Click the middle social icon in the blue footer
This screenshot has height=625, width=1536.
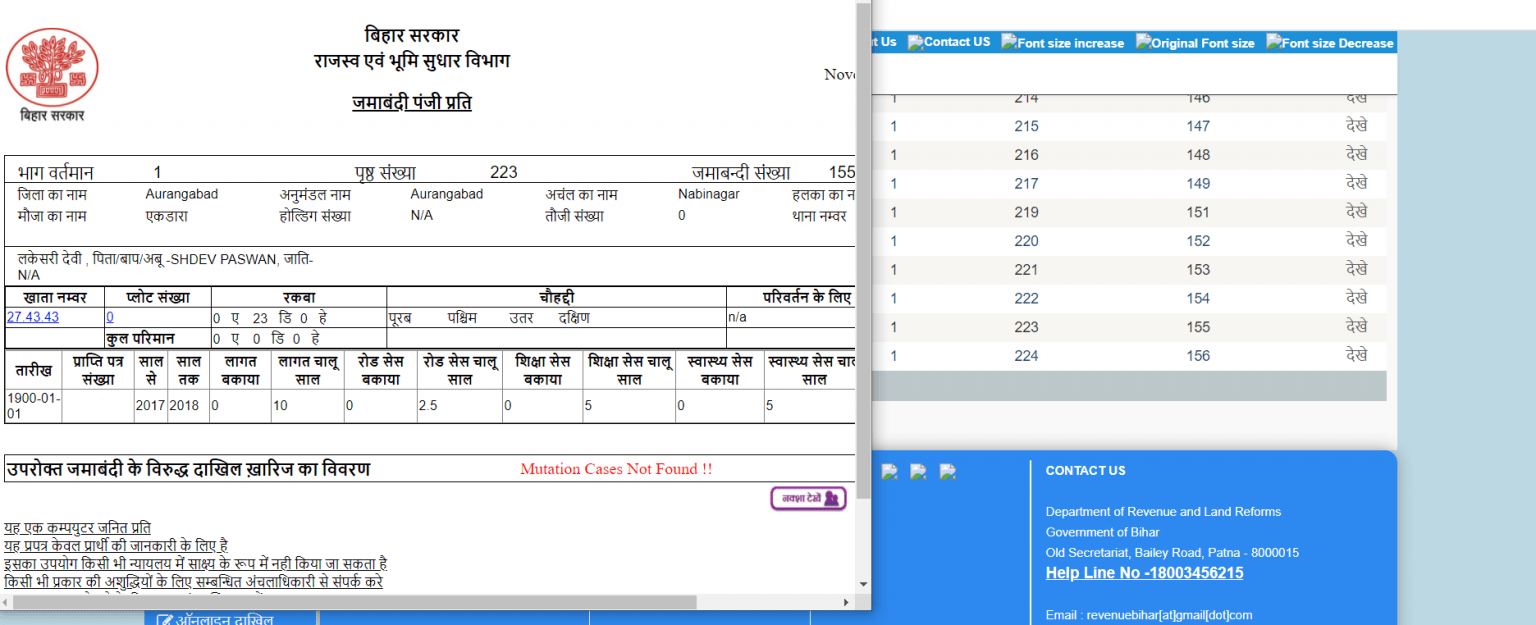pyautogui.click(x=918, y=471)
